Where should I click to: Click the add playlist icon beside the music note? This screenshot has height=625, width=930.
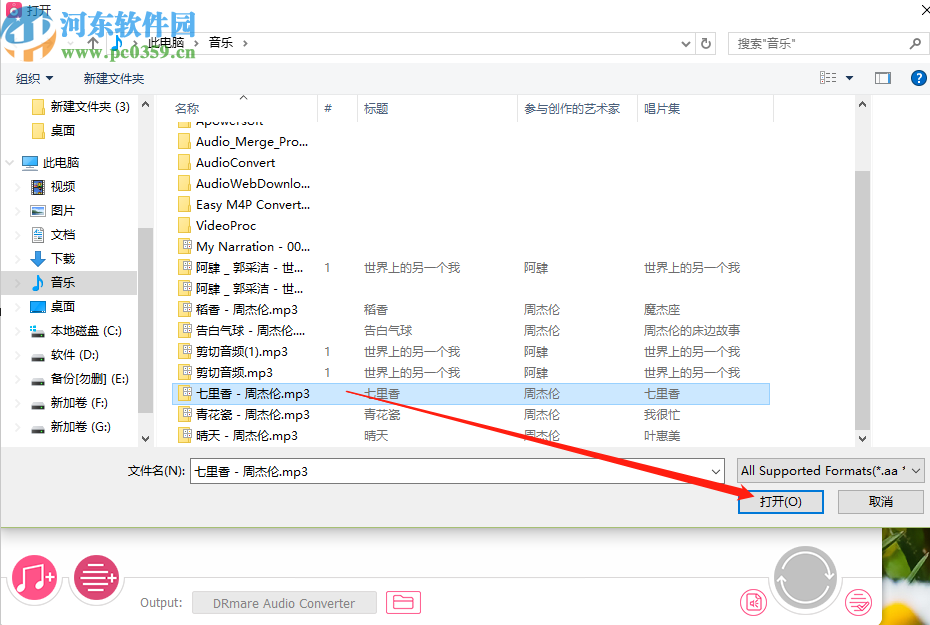(96, 578)
